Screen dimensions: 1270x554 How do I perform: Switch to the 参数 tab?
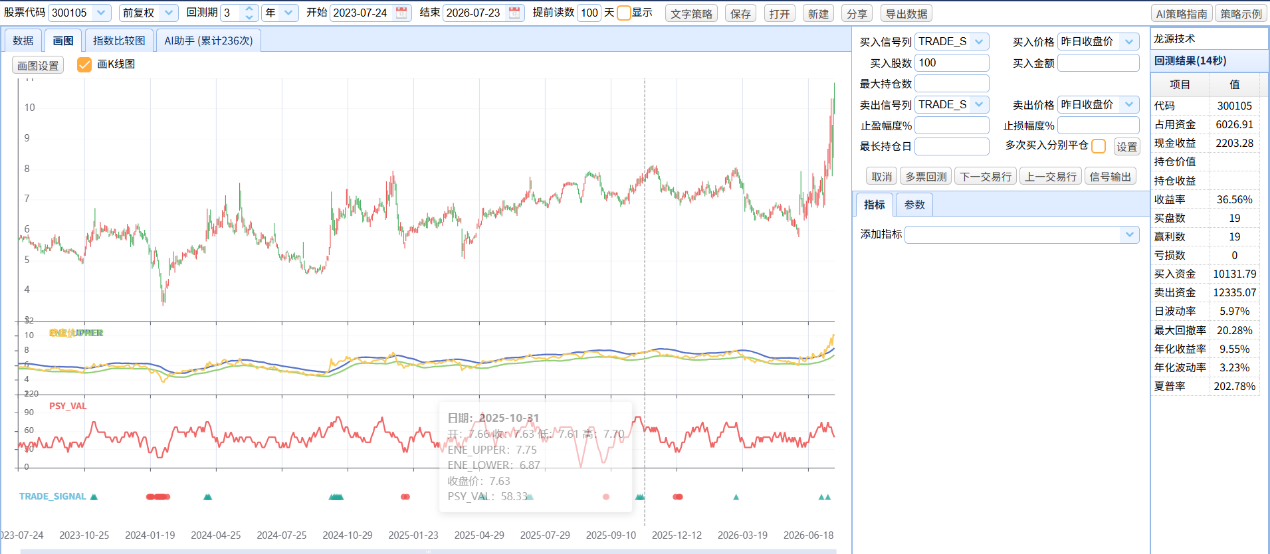914,205
